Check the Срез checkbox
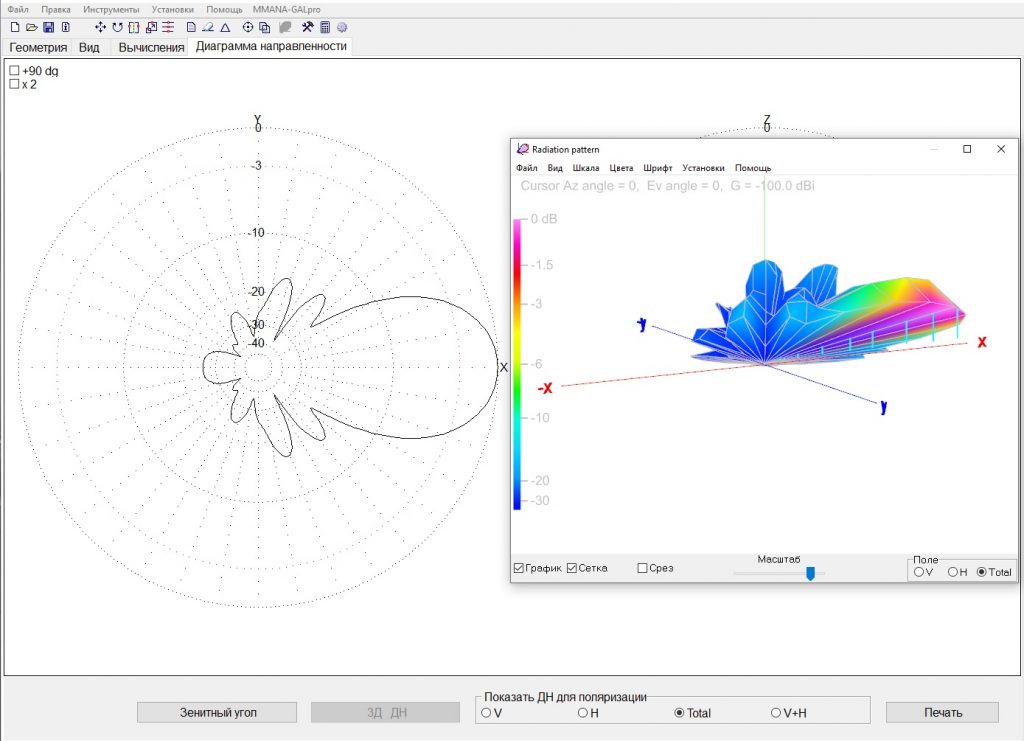Viewport: 1024px width, 741px height. pos(643,568)
